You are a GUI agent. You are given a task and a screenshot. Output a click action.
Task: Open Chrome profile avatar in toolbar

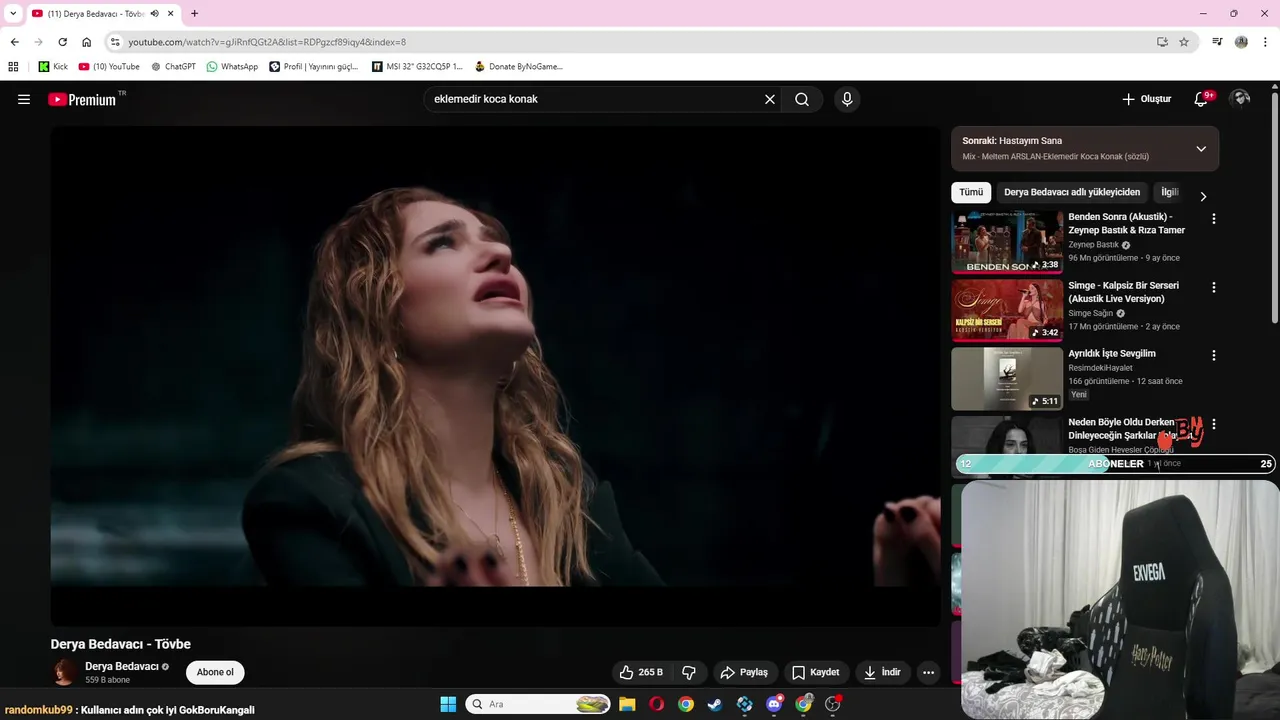[x=1241, y=42]
